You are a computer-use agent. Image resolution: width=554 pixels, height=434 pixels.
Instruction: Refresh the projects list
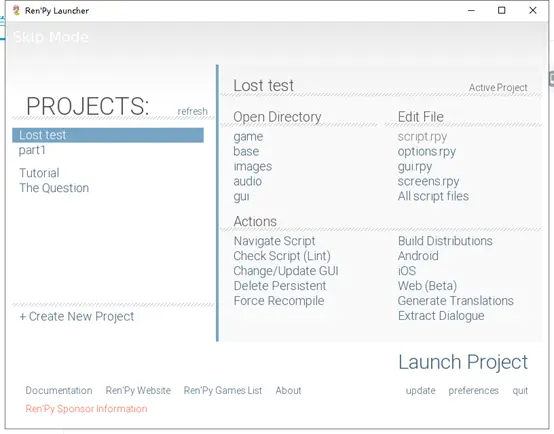coord(192,111)
